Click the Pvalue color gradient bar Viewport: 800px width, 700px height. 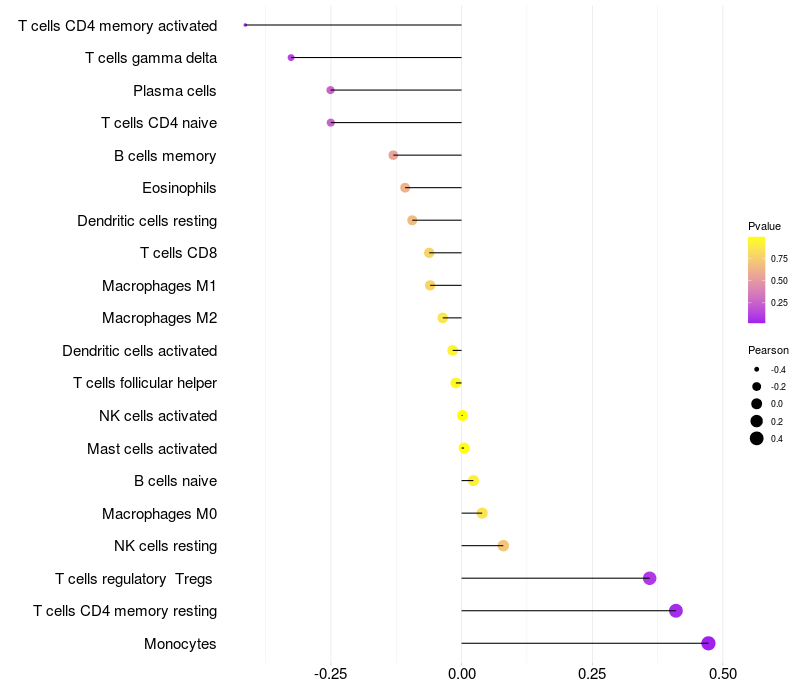coord(756,280)
